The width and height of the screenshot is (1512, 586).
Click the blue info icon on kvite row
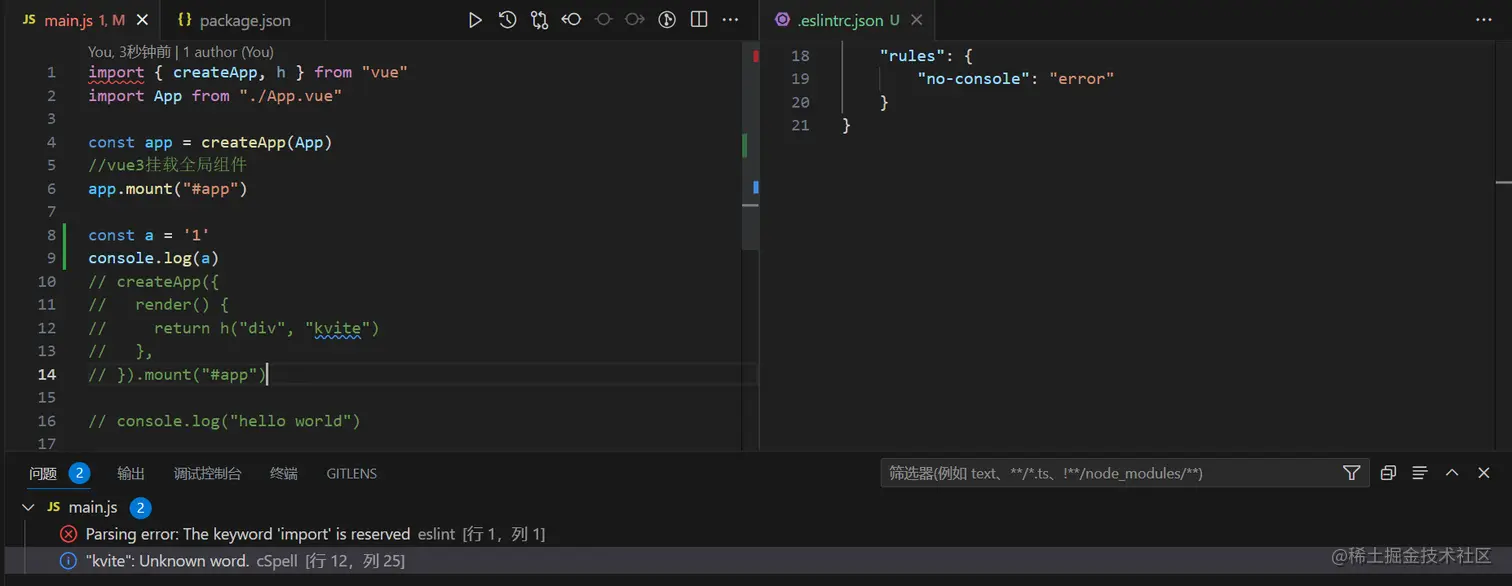pos(68,561)
